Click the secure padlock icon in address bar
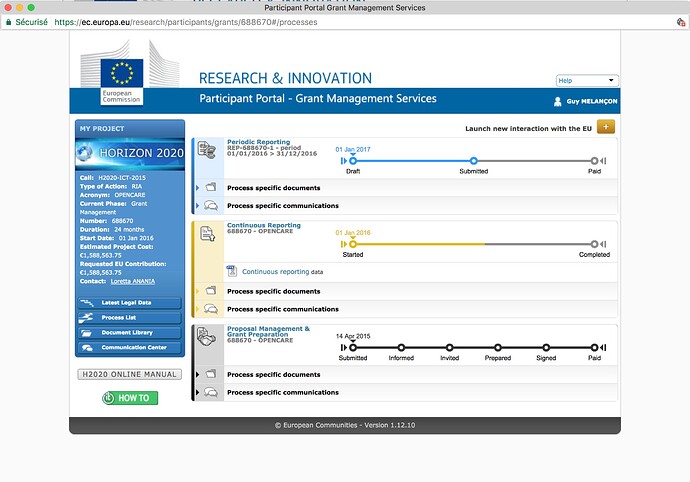Viewport: 690px width, 482px height. (x=8, y=22)
